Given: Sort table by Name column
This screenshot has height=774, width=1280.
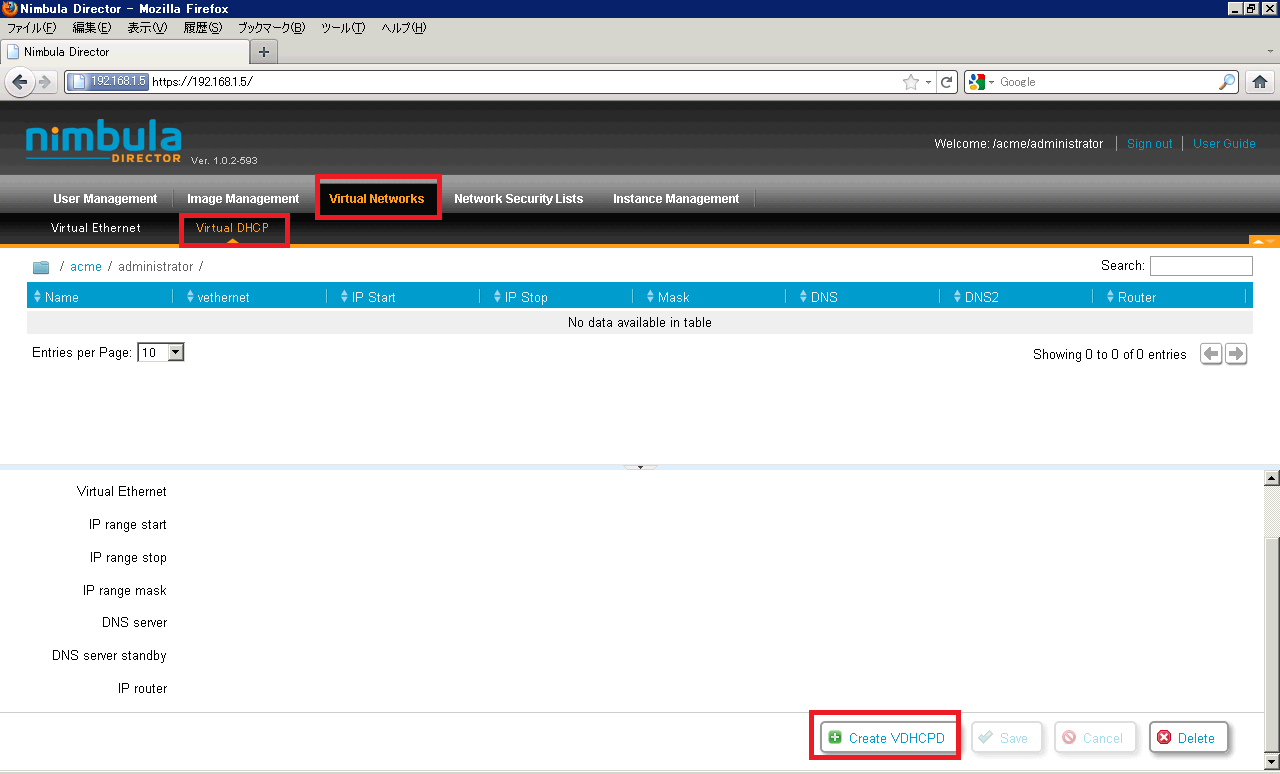Looking at the screenshot, I should click(100, 297).
